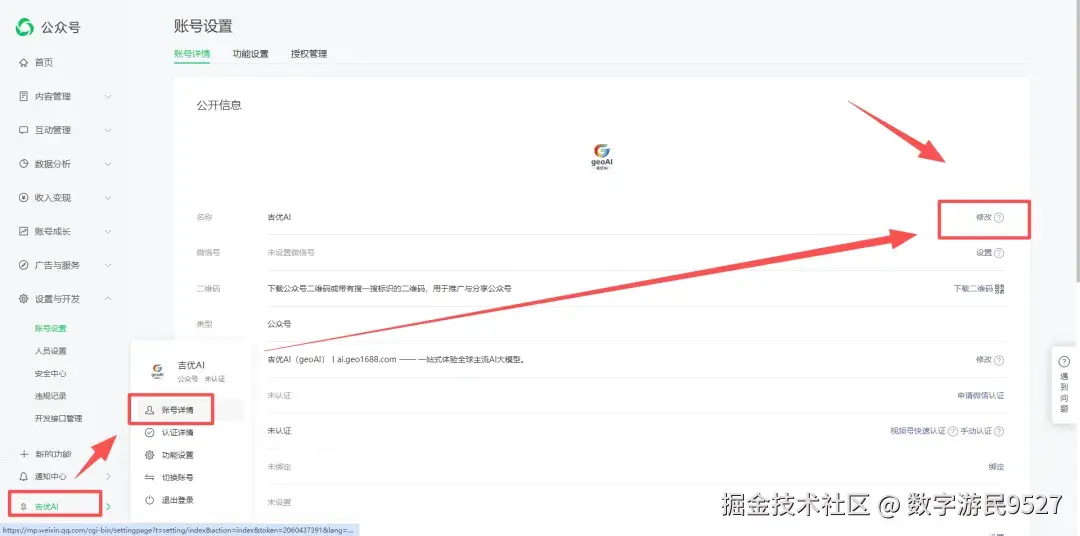Click the geoAI account avatar in public info
Viewport: 1080px width, 536px height.
click(x=602, y=157)
